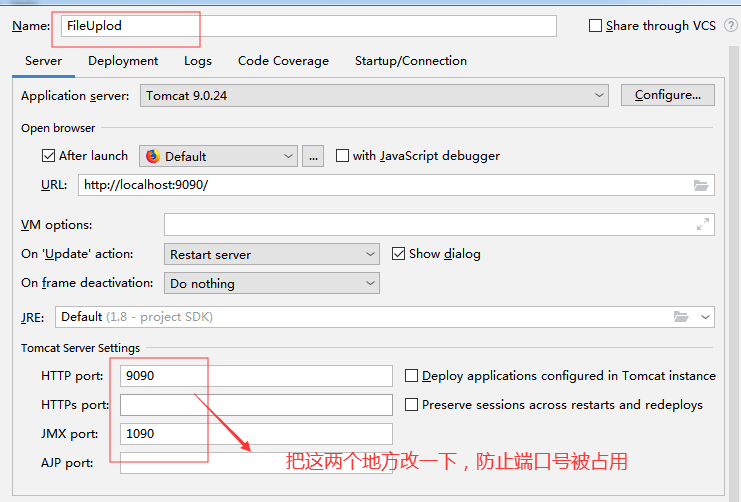Image resolution: width=741 pixels, height=502 pixels.
Task: Click the Configure... button
Action: [667, 95]
